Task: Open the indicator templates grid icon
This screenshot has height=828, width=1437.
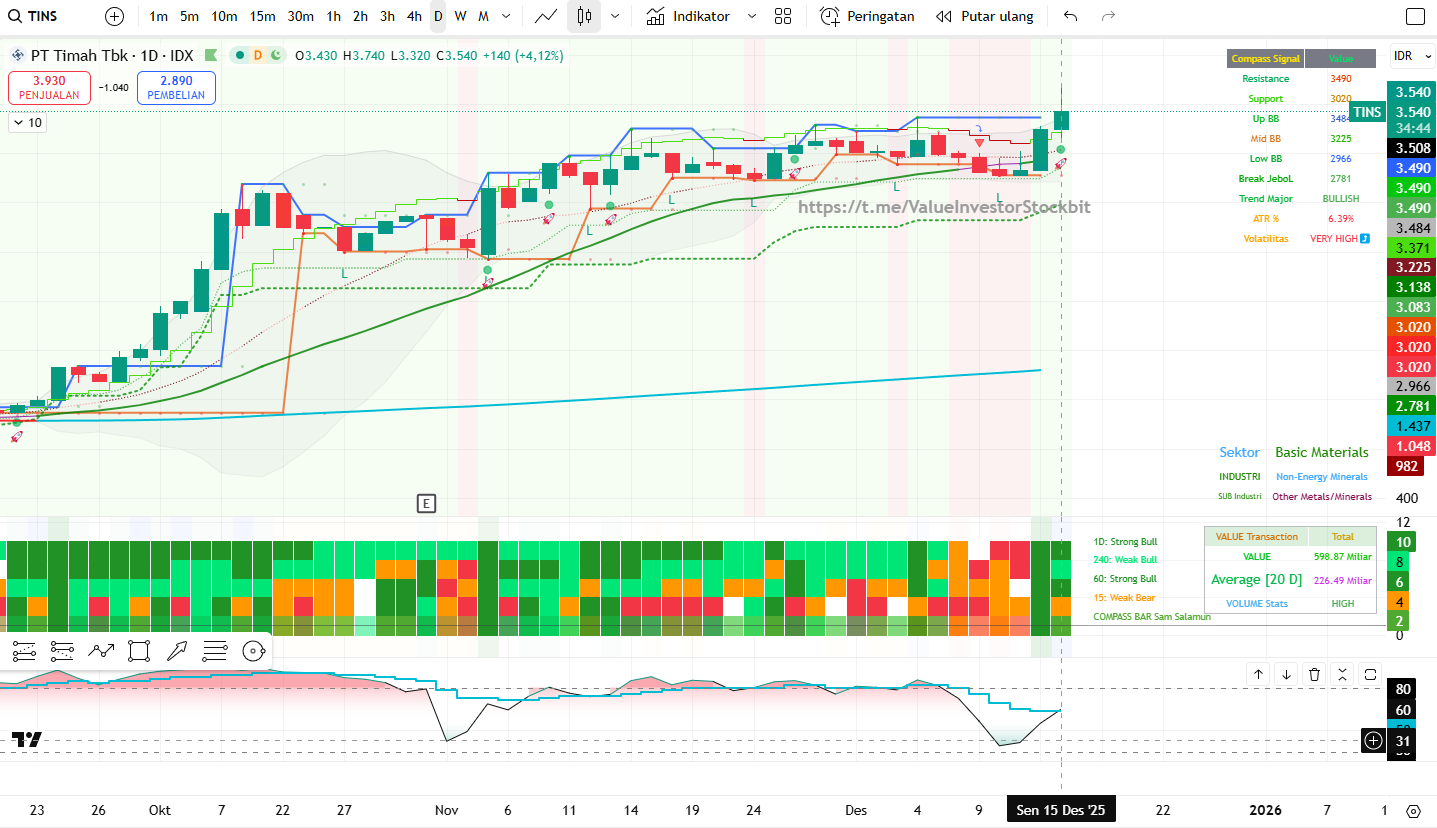Action: tap(783, 16)
